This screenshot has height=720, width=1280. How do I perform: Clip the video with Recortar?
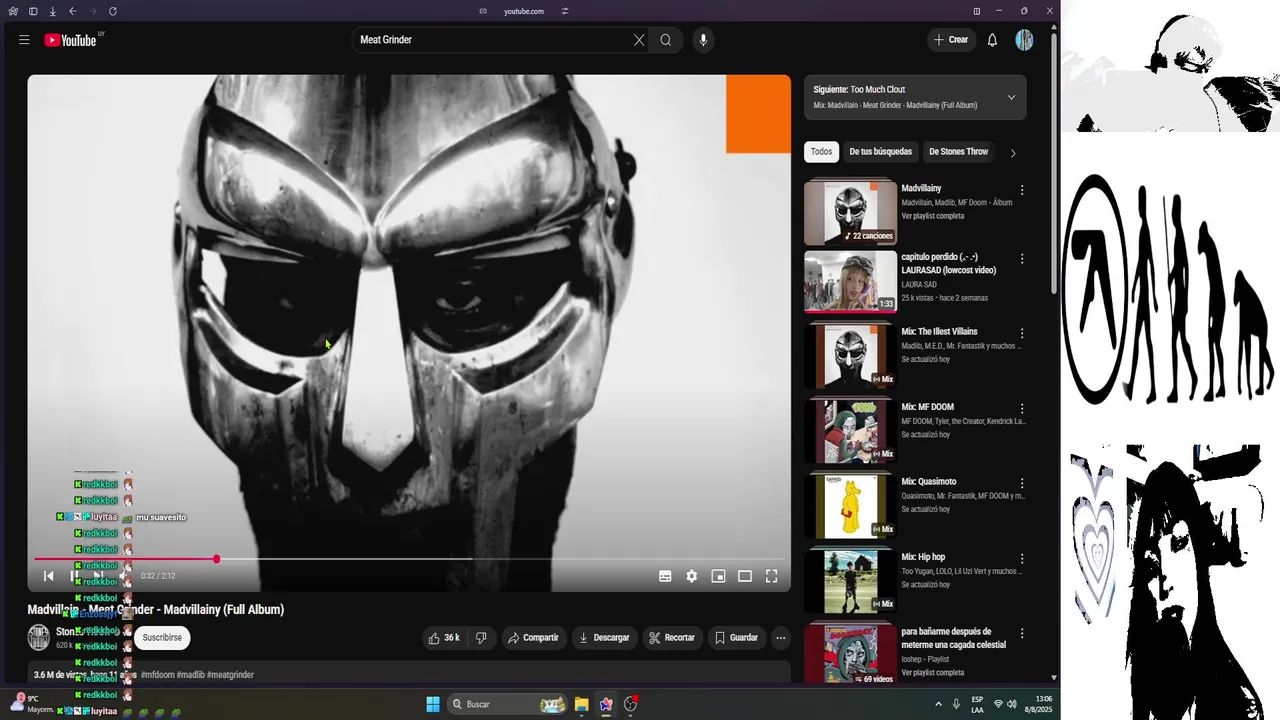(x=671, y=638)
